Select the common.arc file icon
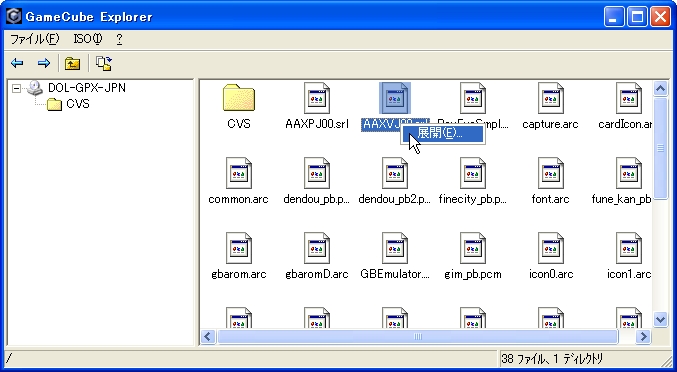Viewport: 677px width, 372px height. point(239,173)
